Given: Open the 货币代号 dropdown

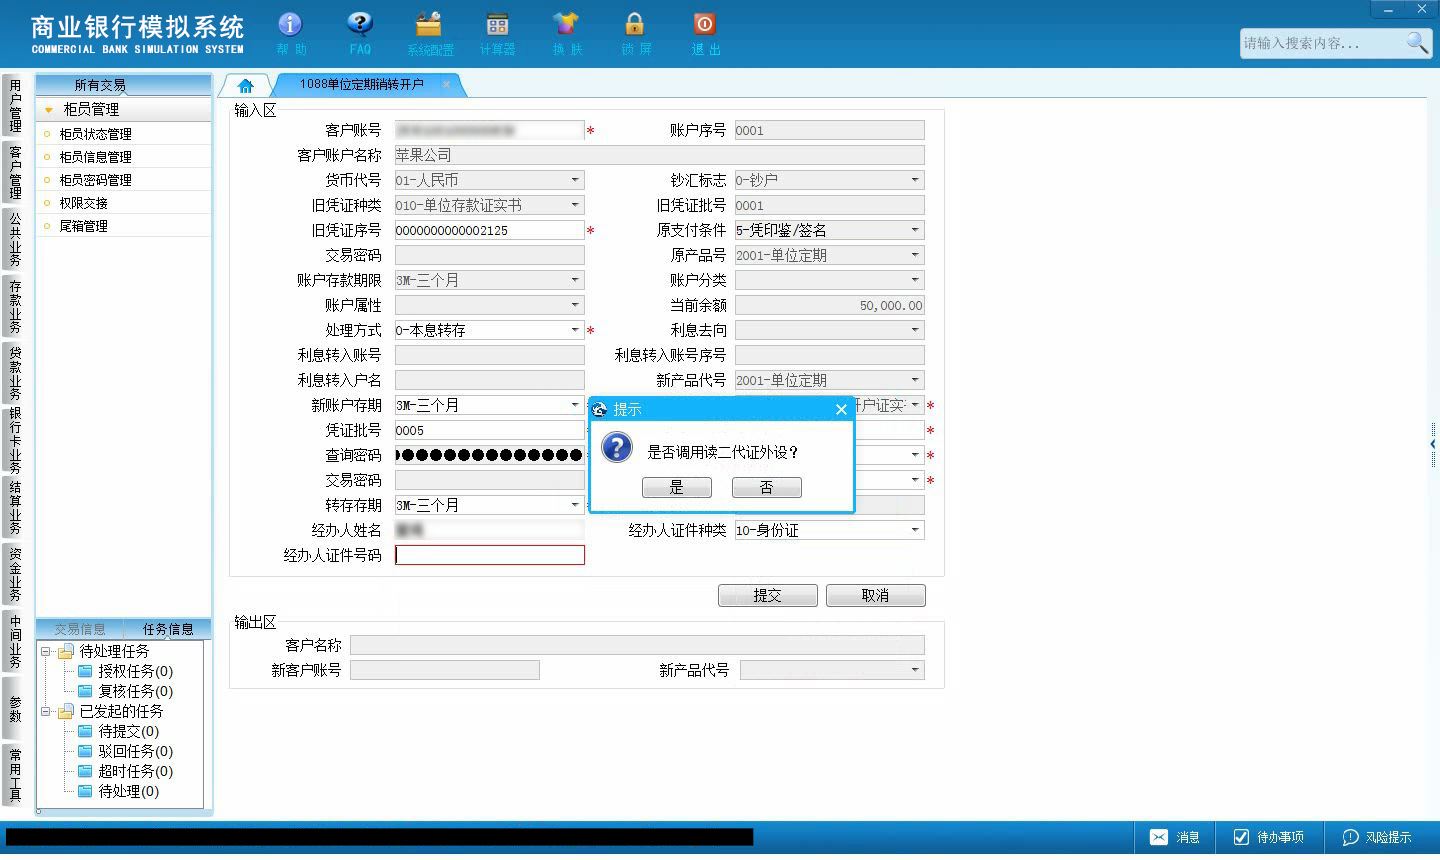Looking at the screenshot, I should [575, 180].
